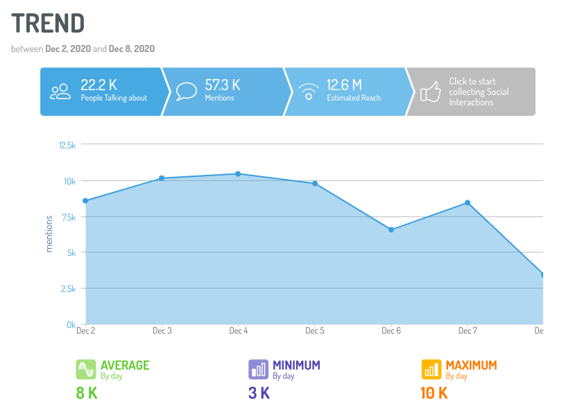Viewport: 564px width, 412px height.
Task: Click the Dec 6 x-axis label
Action: [x=391, y=331]
